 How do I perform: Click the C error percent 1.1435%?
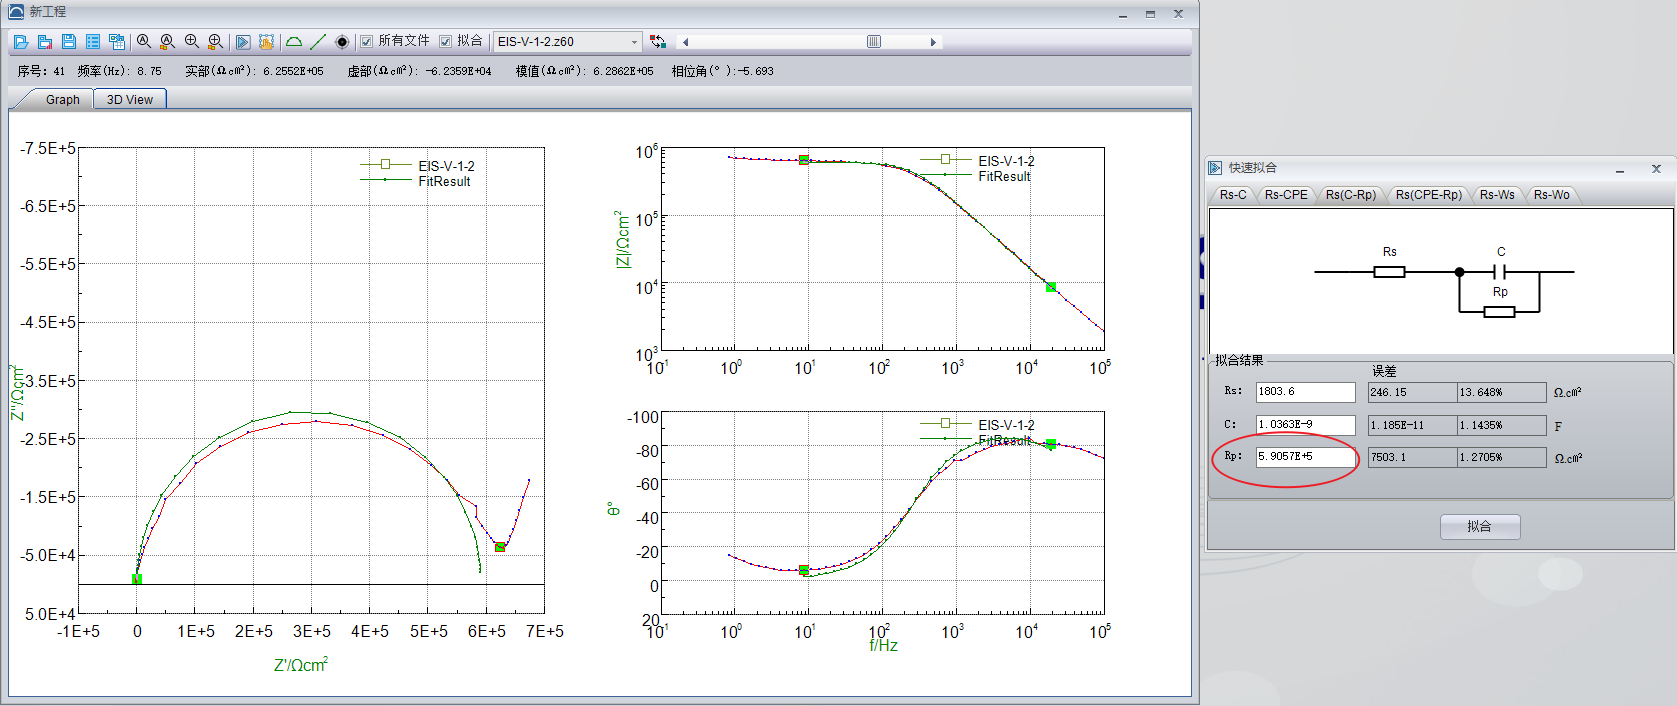click(x=1502, y=426)
